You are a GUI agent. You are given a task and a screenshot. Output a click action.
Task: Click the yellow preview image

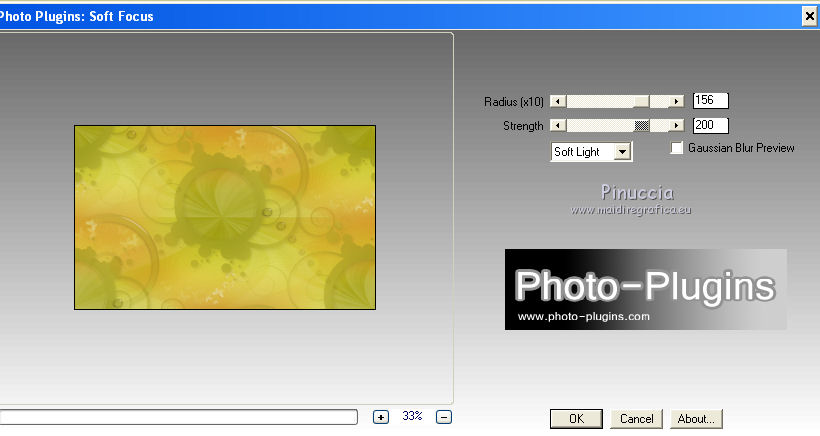225,217
